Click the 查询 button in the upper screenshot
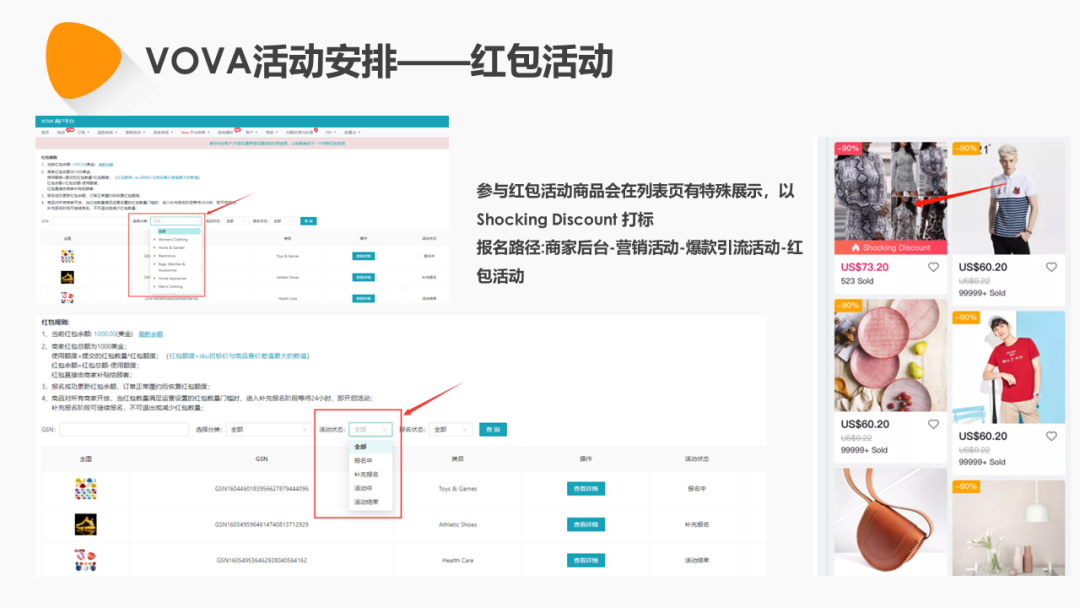The image size is (1080, 608). (x=309, y=221)
